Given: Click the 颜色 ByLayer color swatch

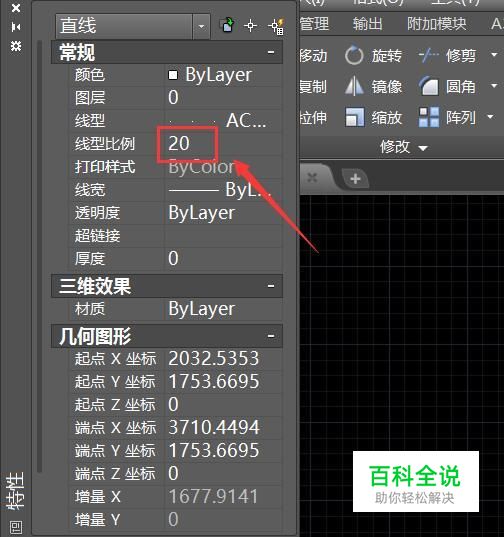Looking at the screenshot, I should tap(173, 75).
